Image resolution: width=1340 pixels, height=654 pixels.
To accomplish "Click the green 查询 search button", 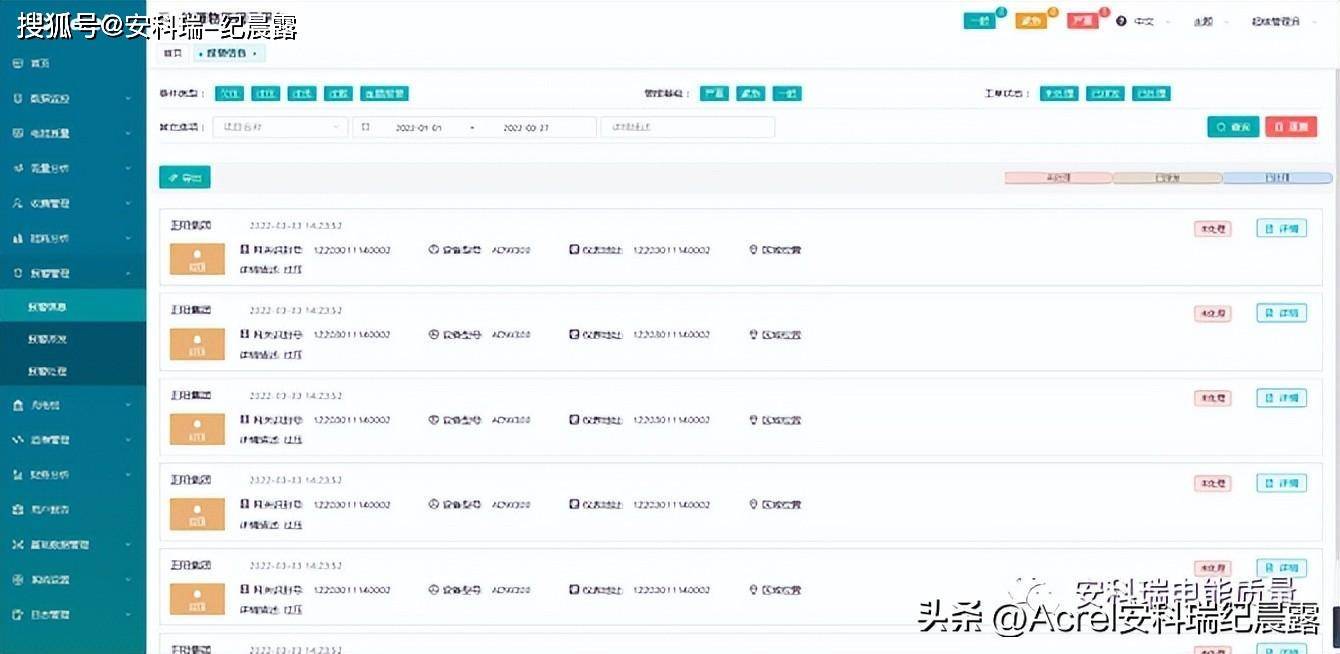I will [x=1233, y=126].
